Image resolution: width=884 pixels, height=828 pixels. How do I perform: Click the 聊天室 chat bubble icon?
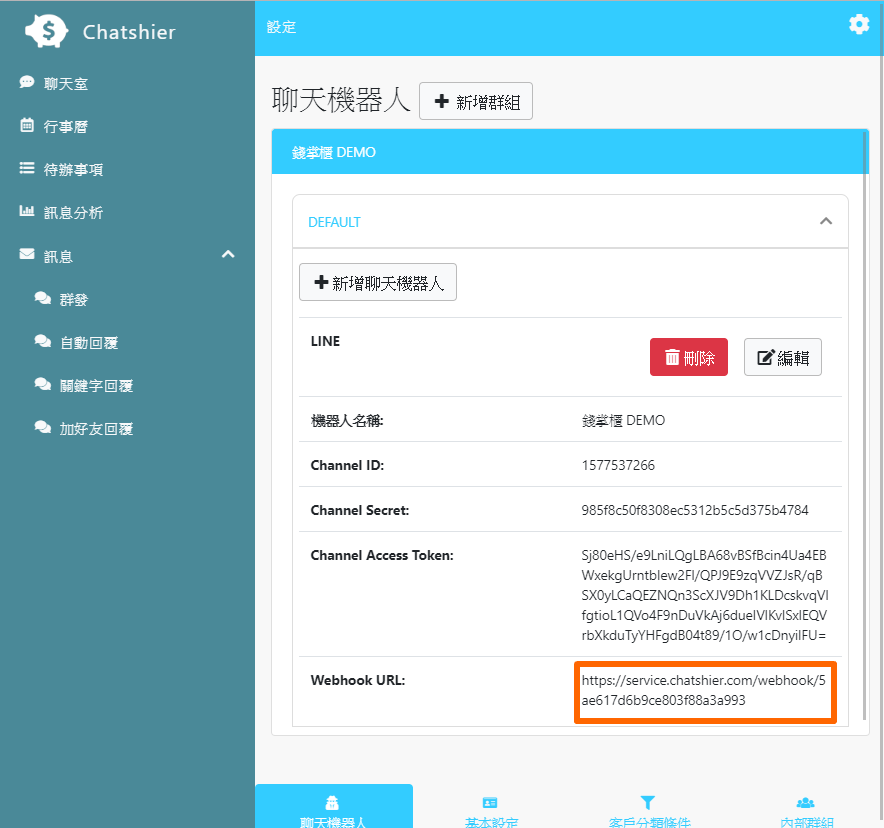[26, 82]
